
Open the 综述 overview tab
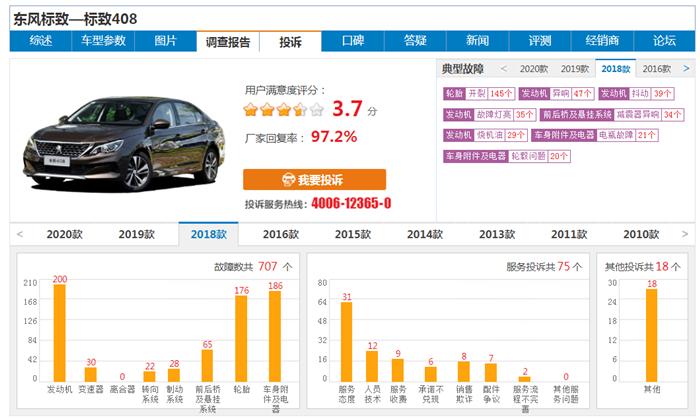pos(41,41)
